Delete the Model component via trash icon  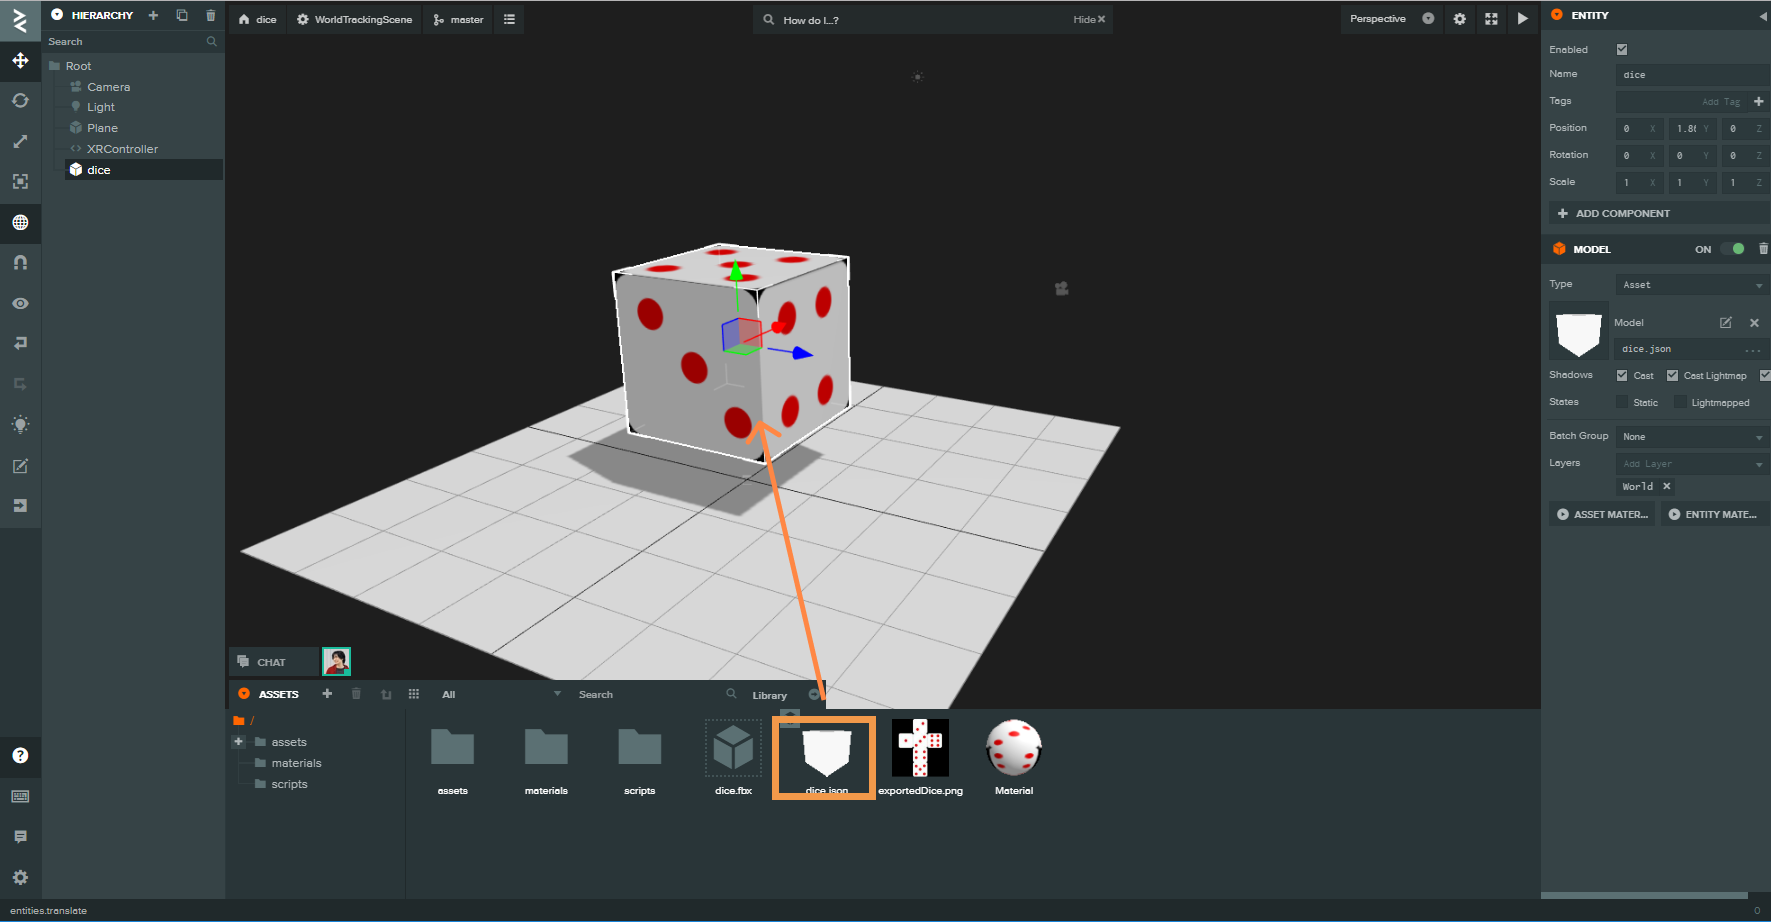pos(1762,249)
